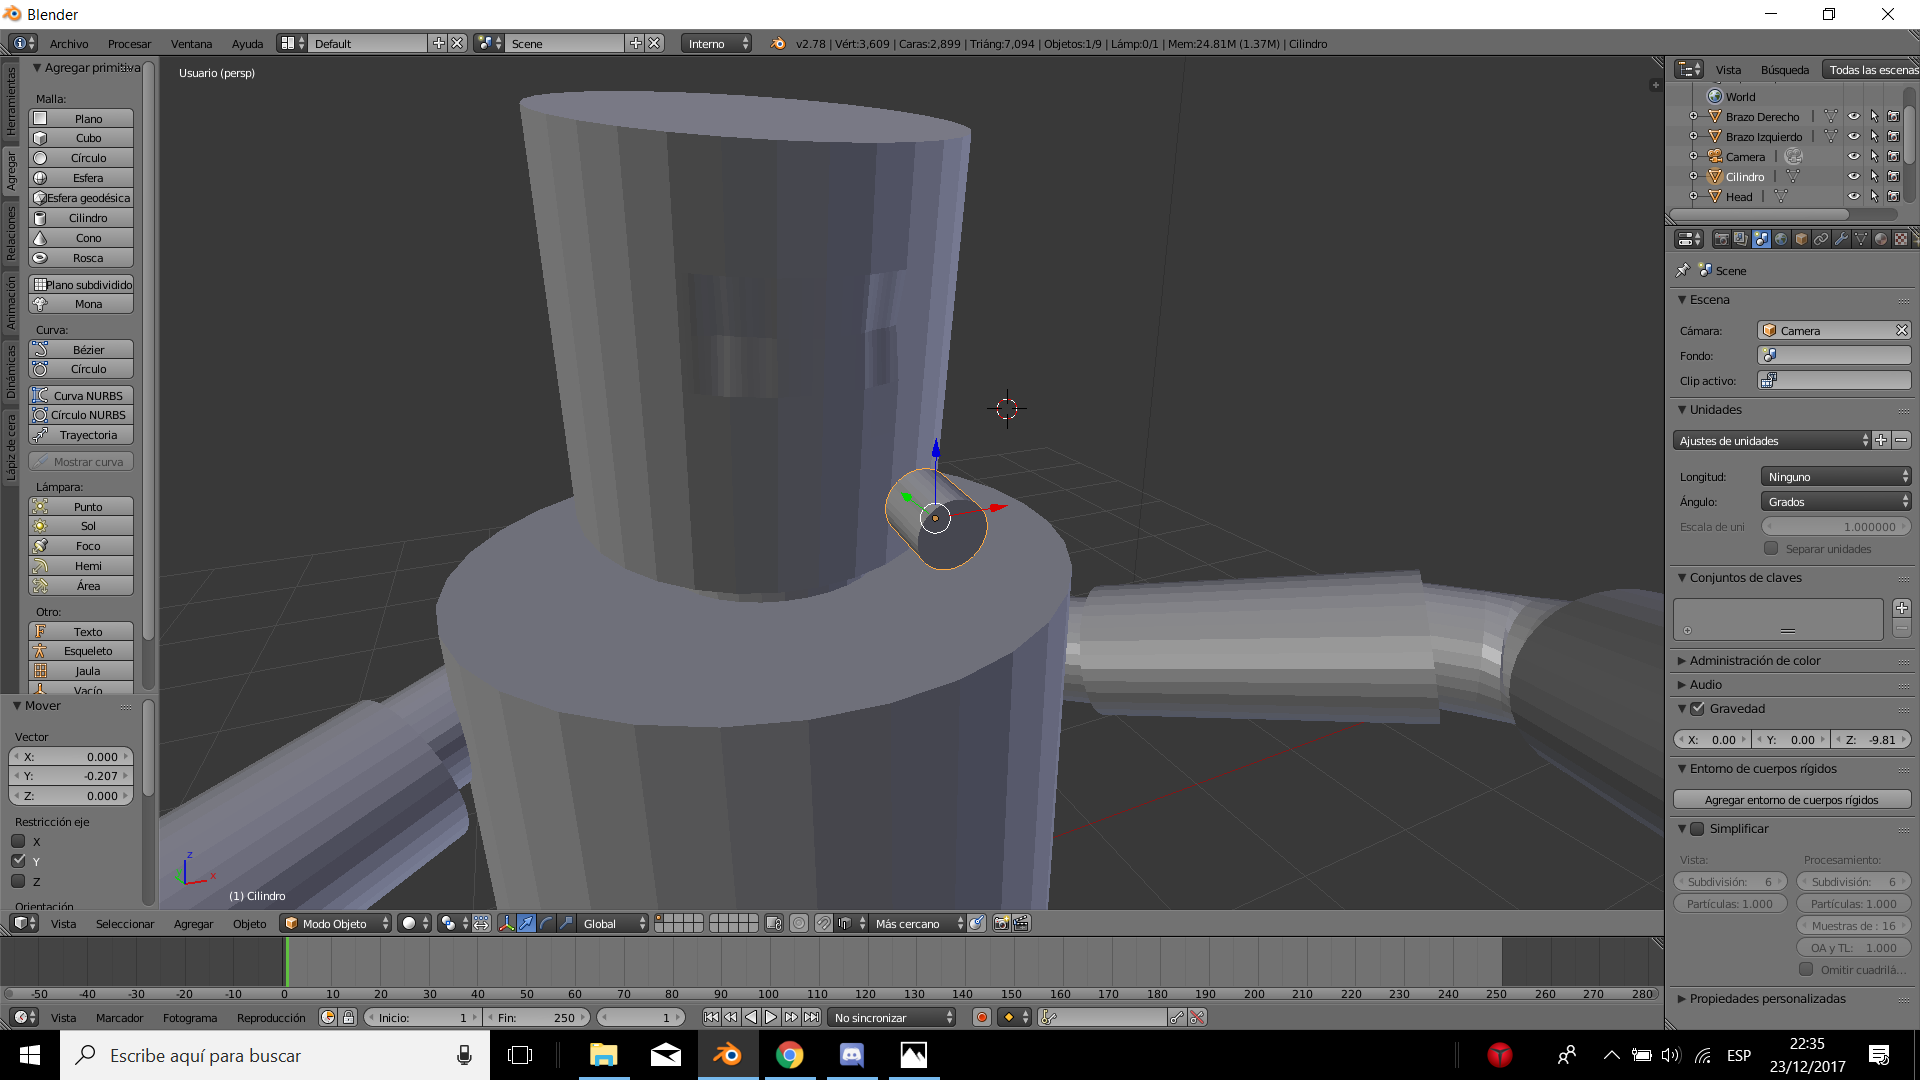Open the Render properties tab
The height and width of the screenshot is (1080, 1920).
point(1721,239)
